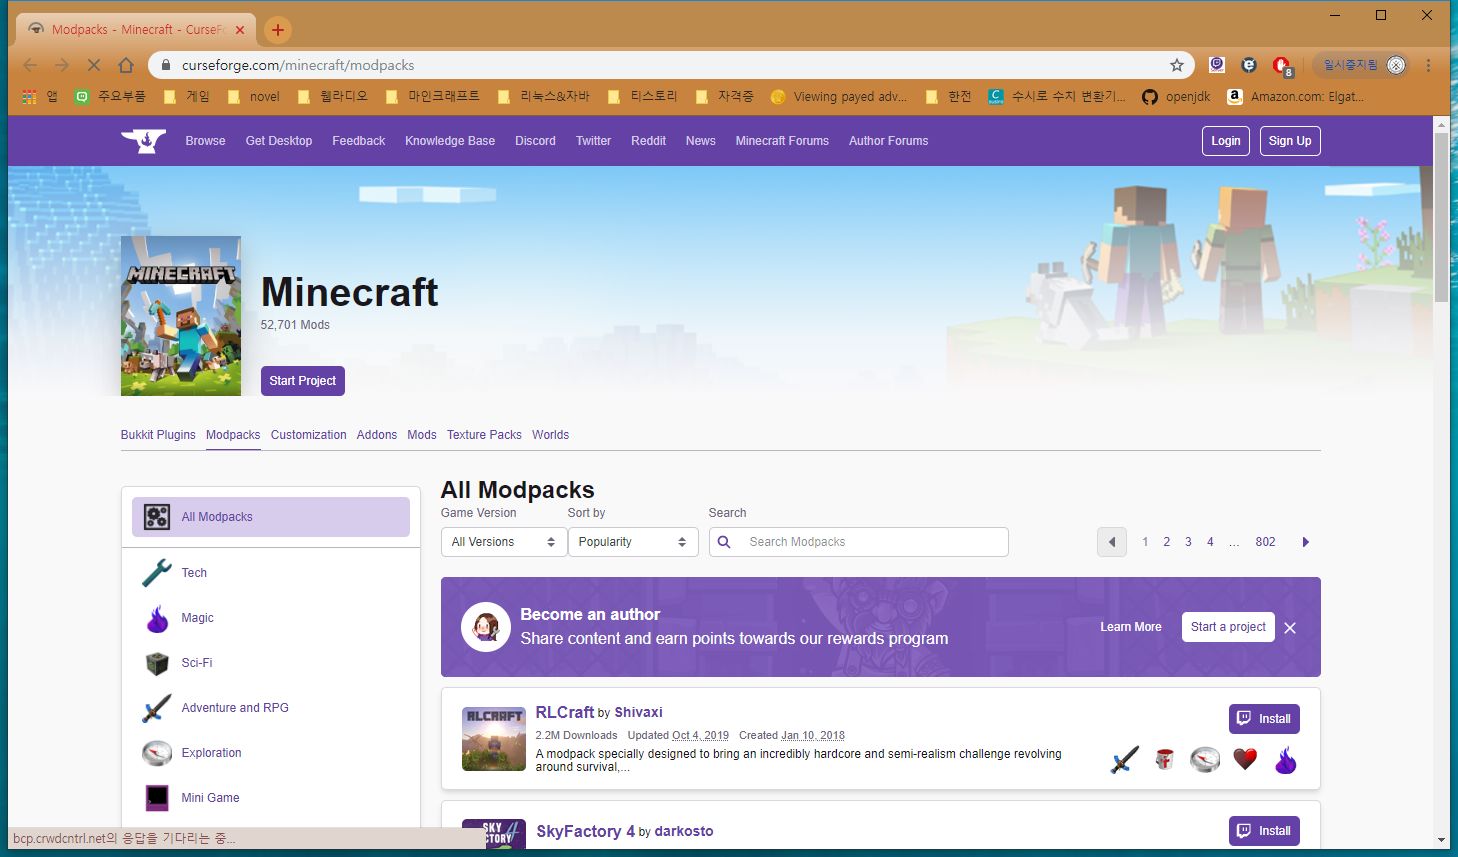The image size is (1458, 857).
Task: Click the Twitch extension icon in toolbar
Action: (1216, 65)
